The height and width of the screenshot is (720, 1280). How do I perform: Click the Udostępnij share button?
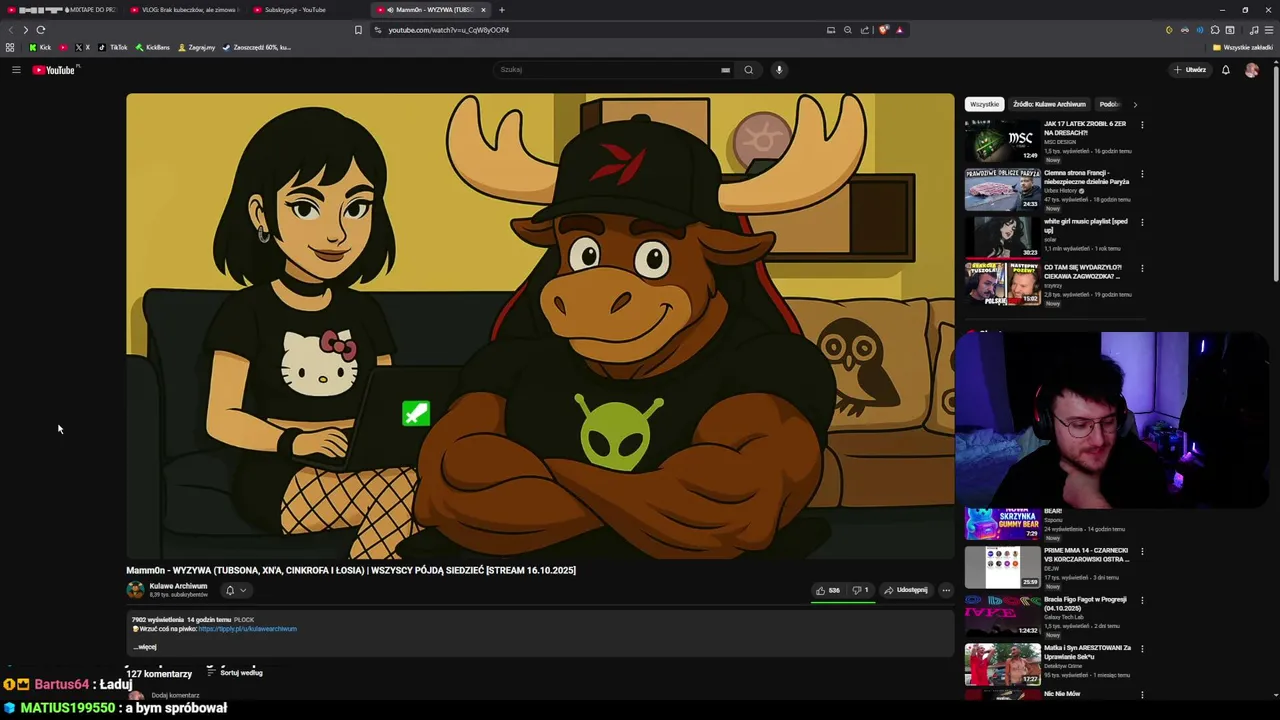point(906,590)
